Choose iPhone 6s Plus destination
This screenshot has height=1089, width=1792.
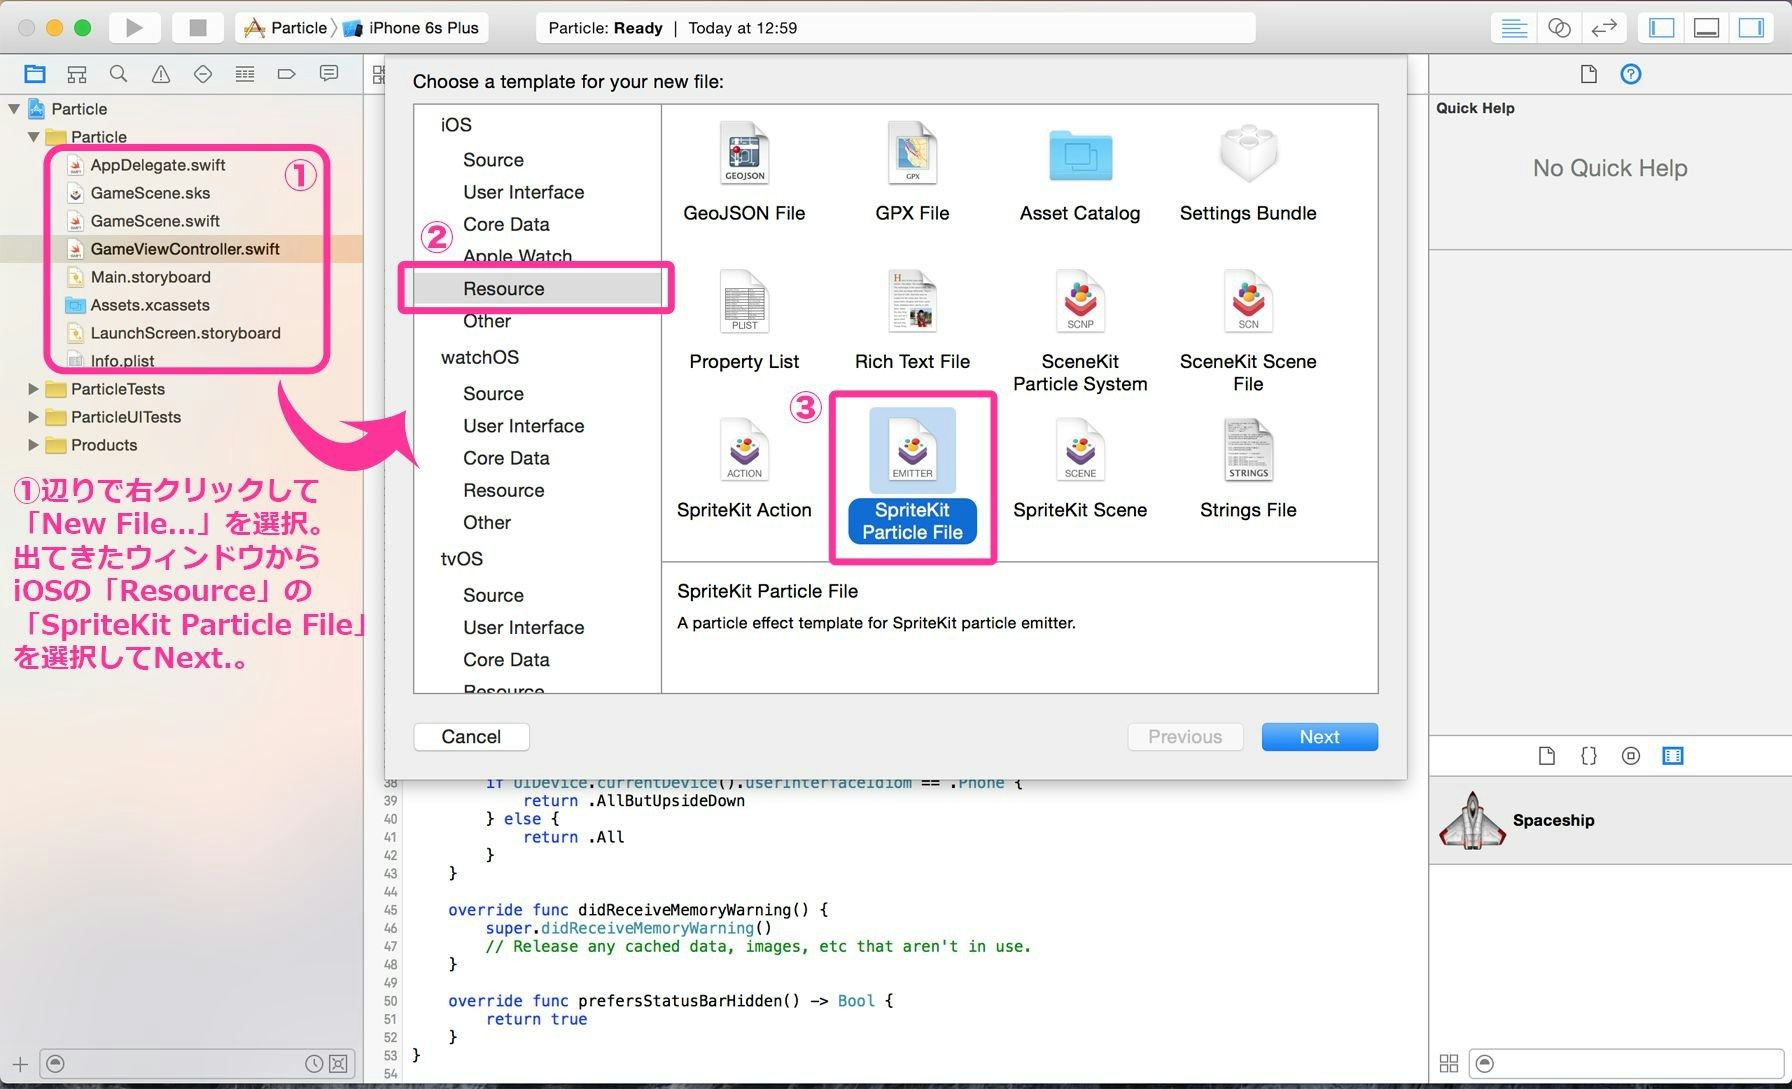coord(412,28)
